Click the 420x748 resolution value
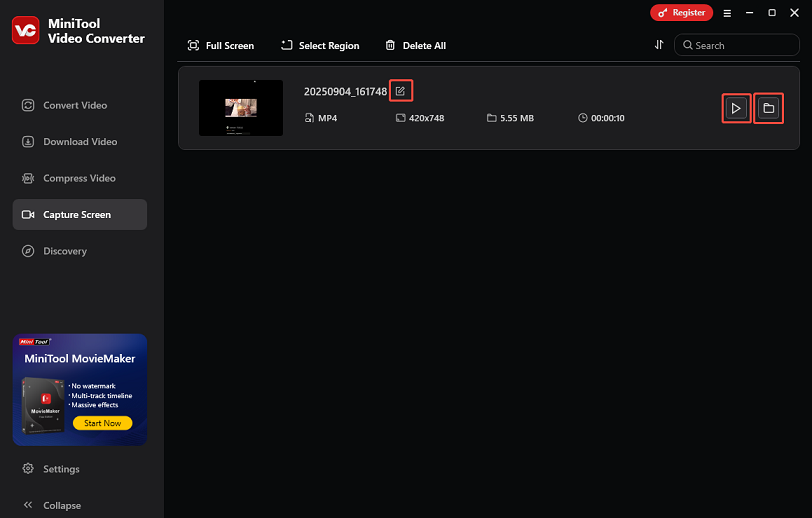 click(x=427, y=118)
